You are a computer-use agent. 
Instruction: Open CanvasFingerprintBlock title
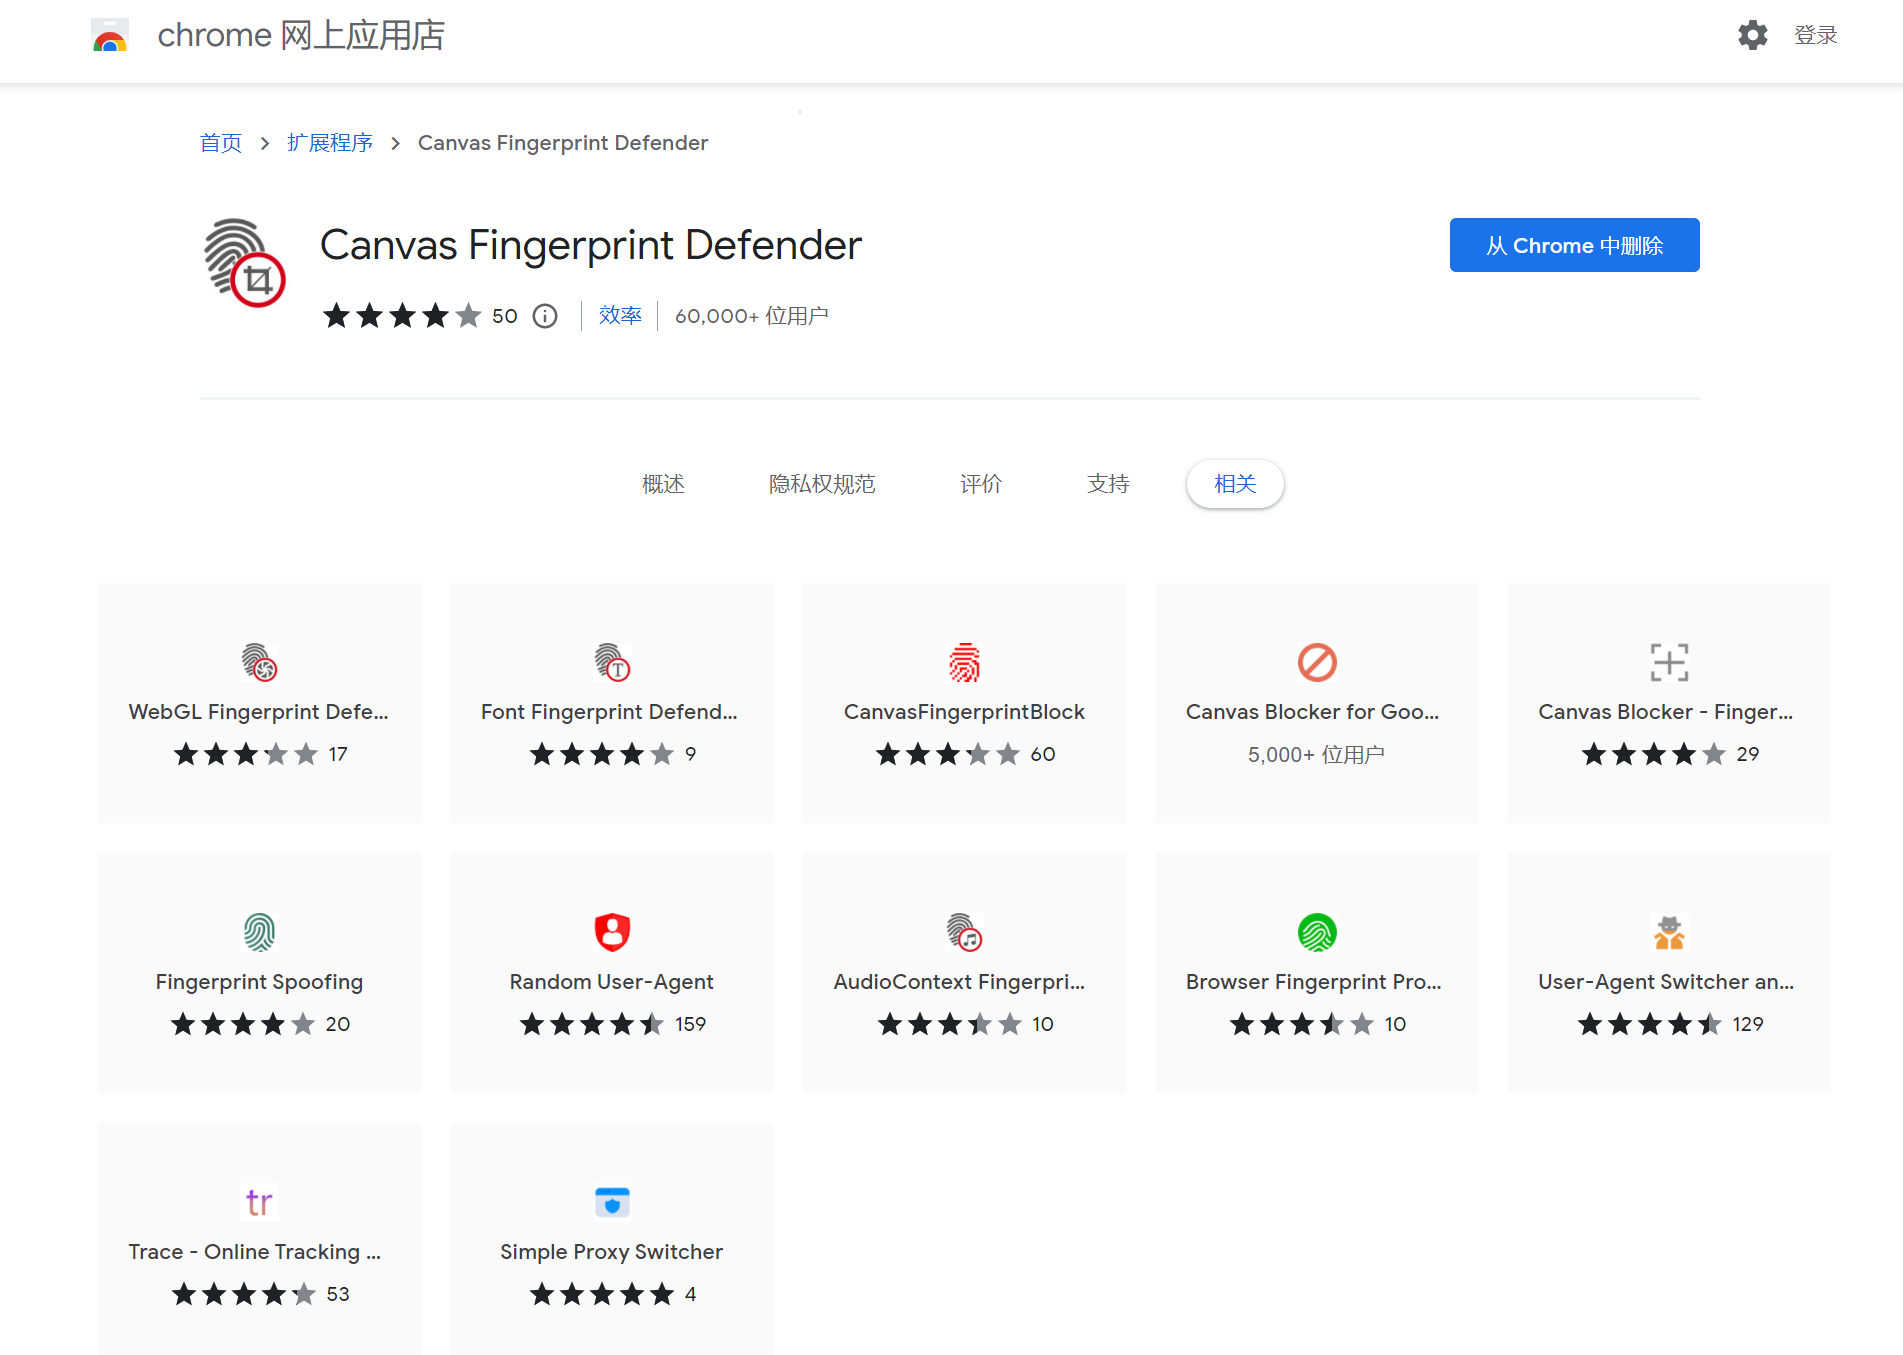click(964, 712)
